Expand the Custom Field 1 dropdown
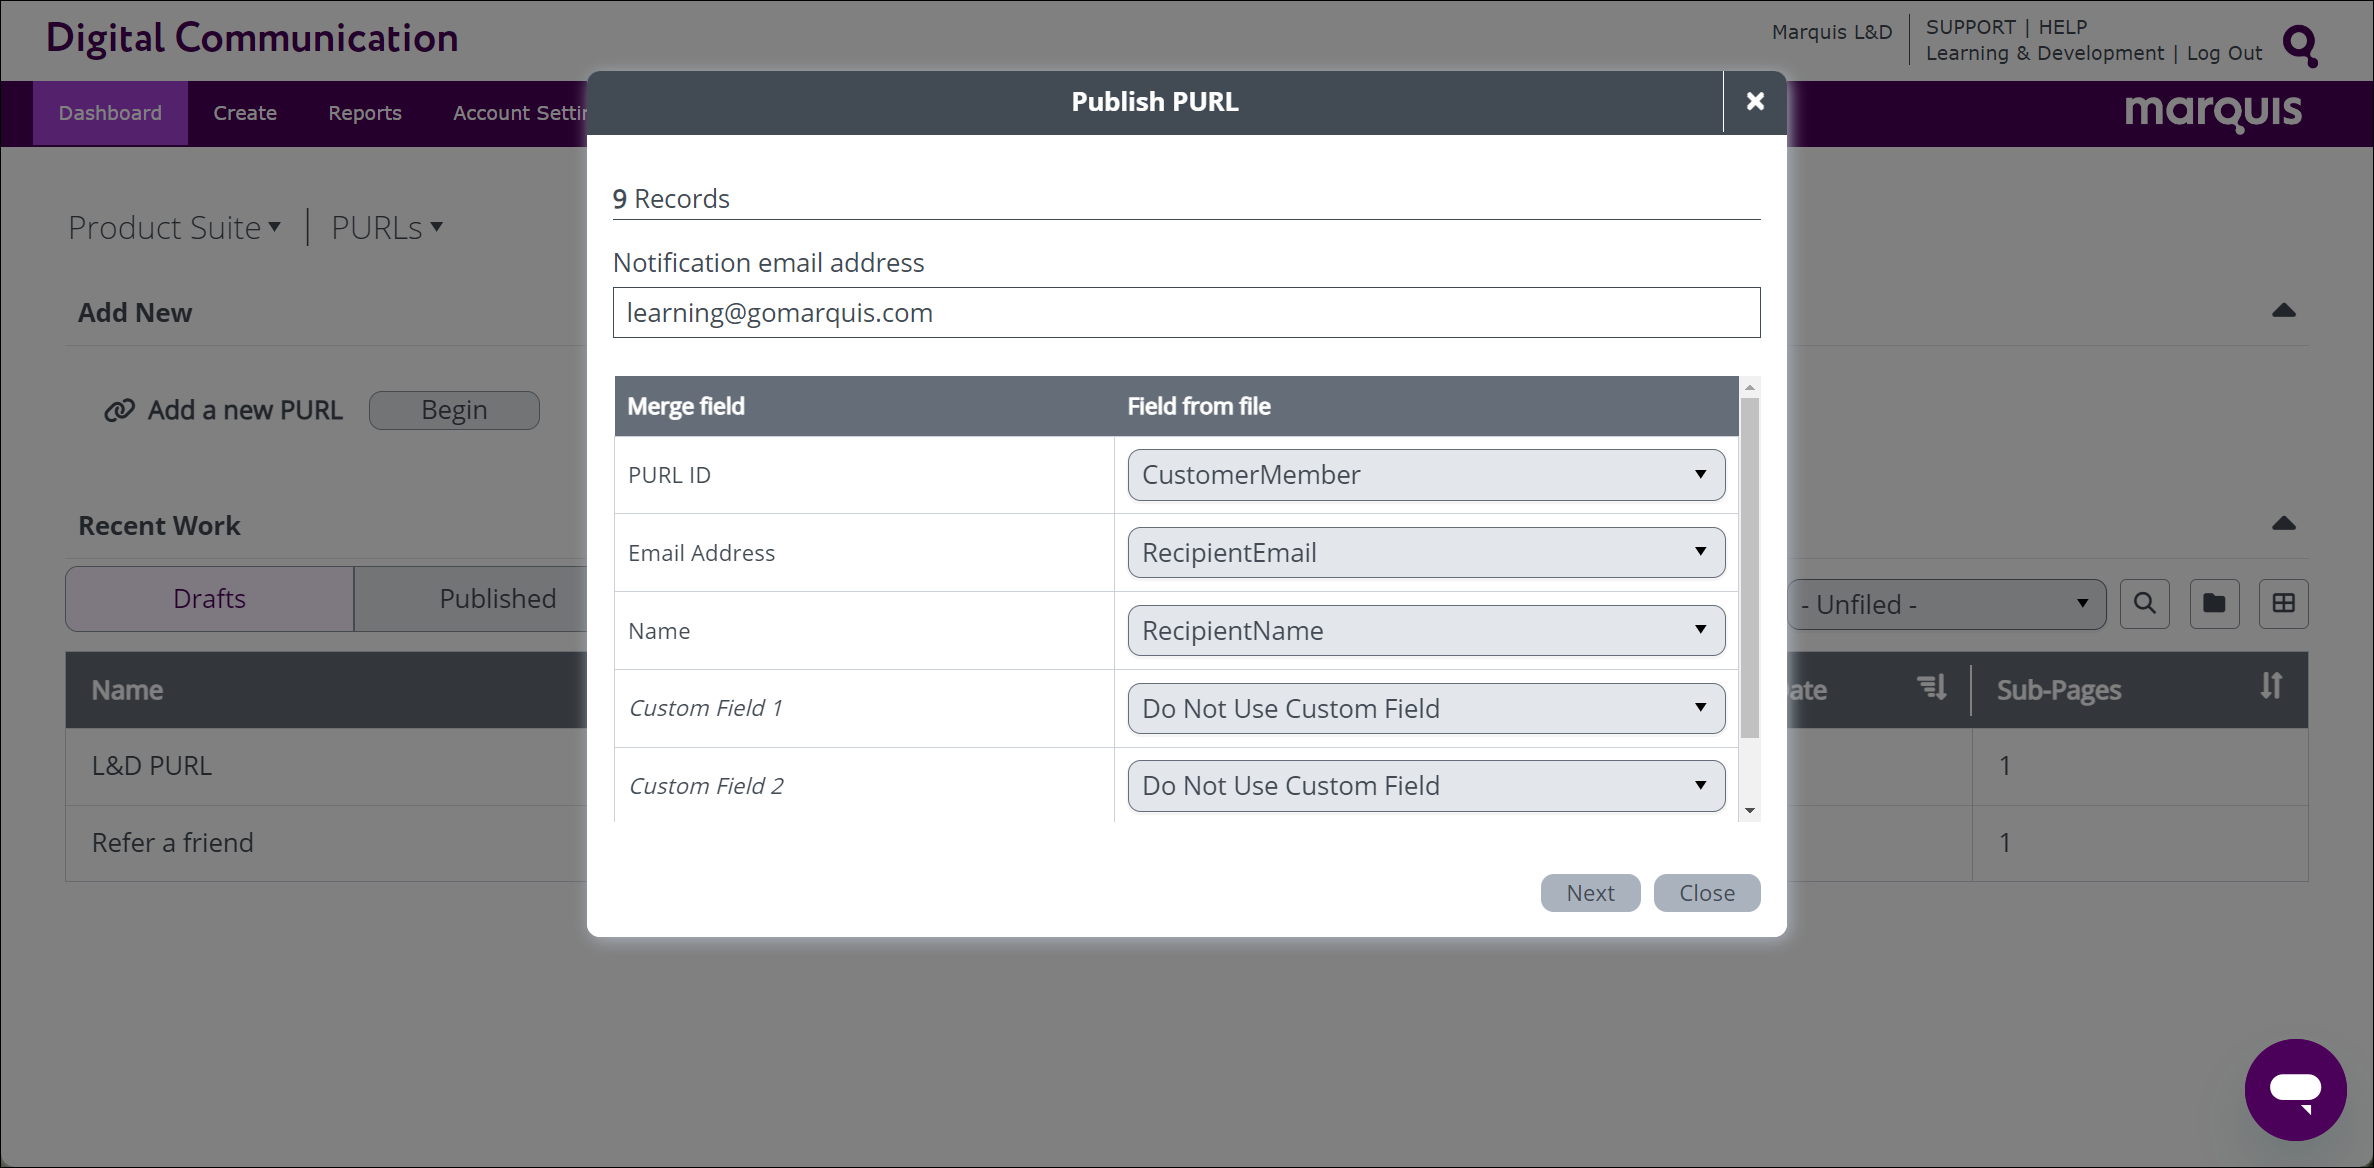 tap(1426, 709)
